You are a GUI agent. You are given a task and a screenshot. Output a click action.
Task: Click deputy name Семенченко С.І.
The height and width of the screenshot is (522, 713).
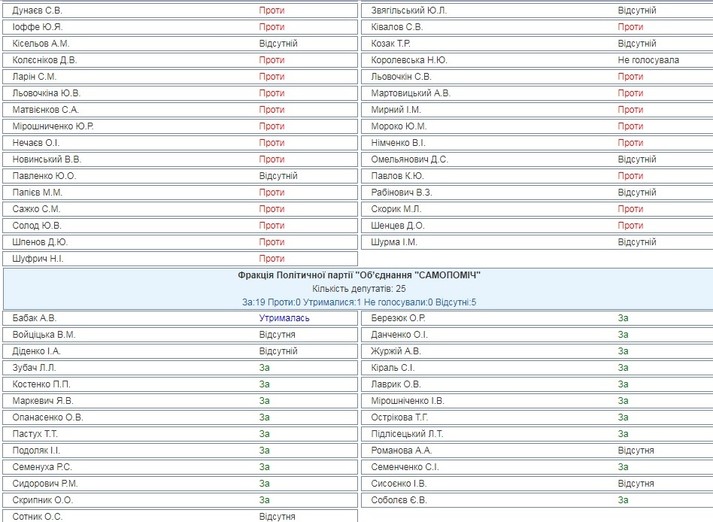click(x=405, y=466)
